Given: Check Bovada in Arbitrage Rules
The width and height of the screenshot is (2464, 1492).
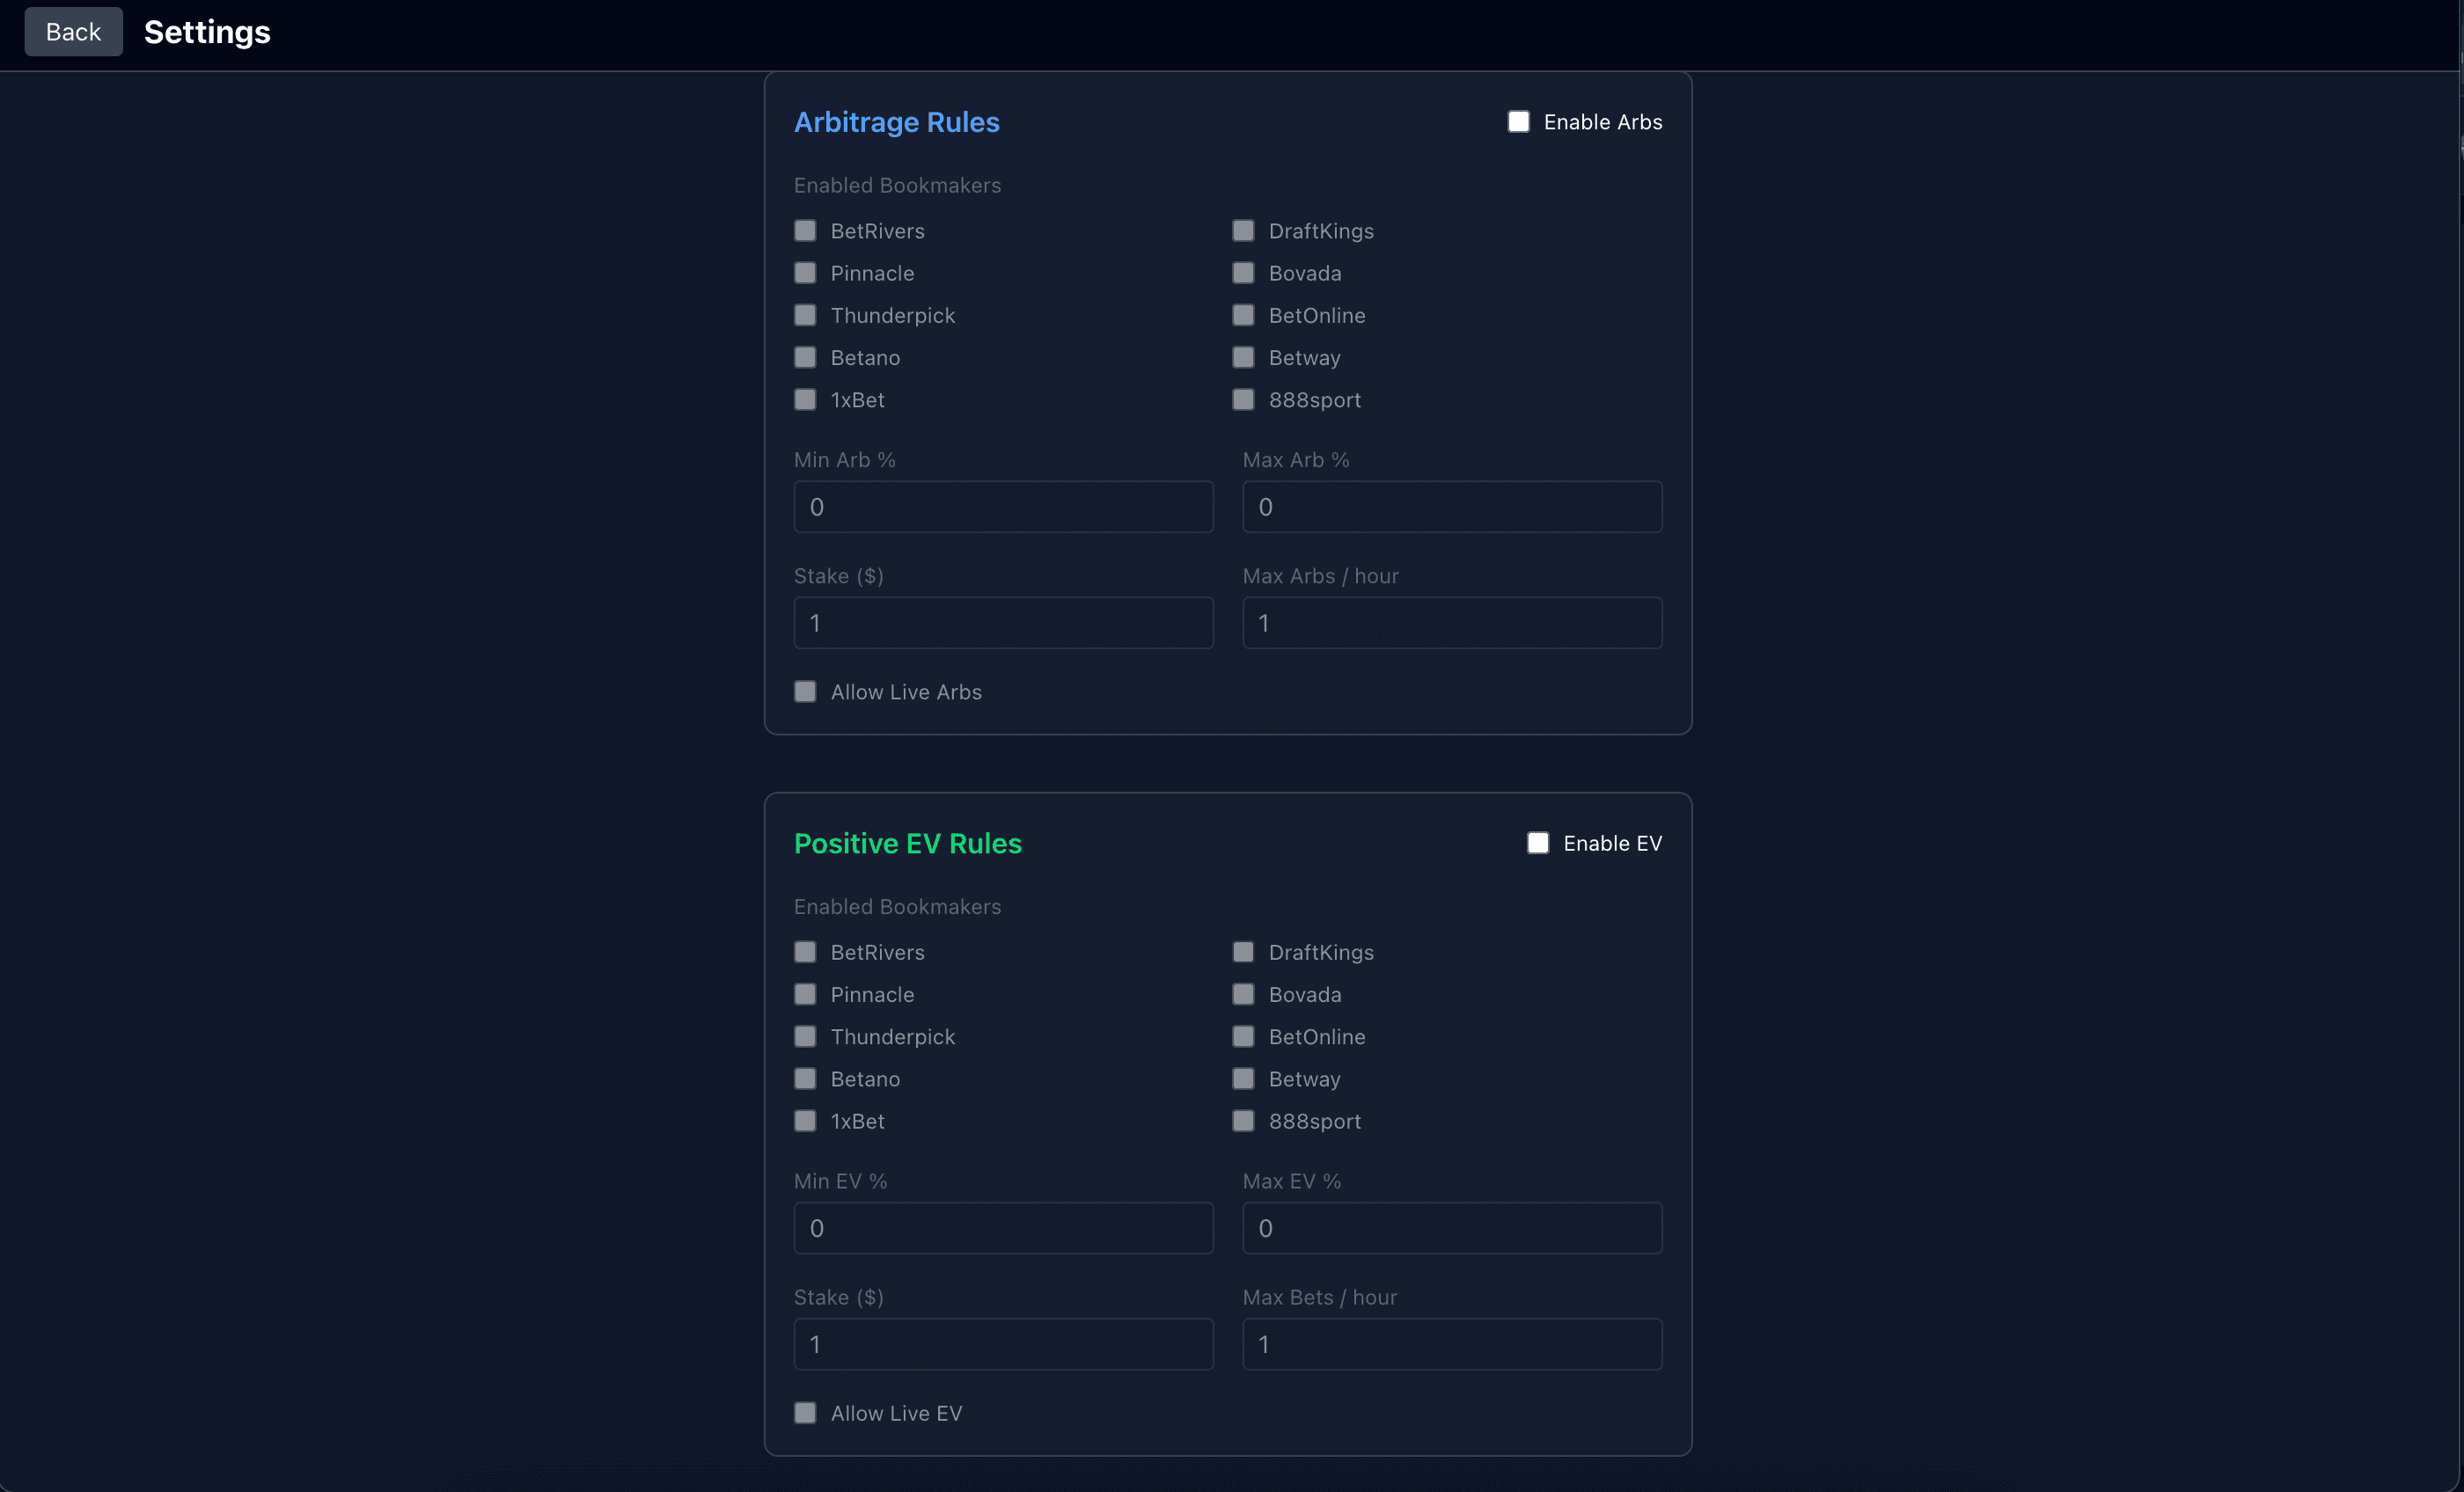Looking at the screenshot, I should [x=1243, y=272].
